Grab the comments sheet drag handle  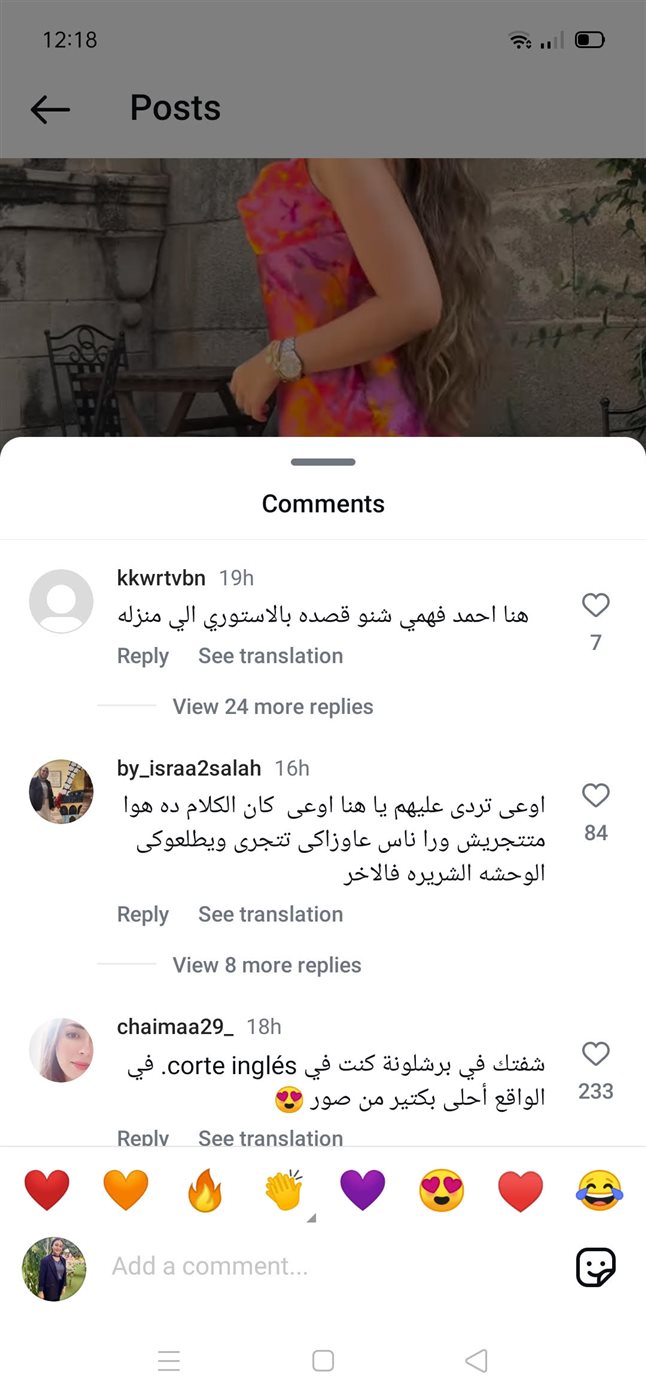tap(323, 462)
